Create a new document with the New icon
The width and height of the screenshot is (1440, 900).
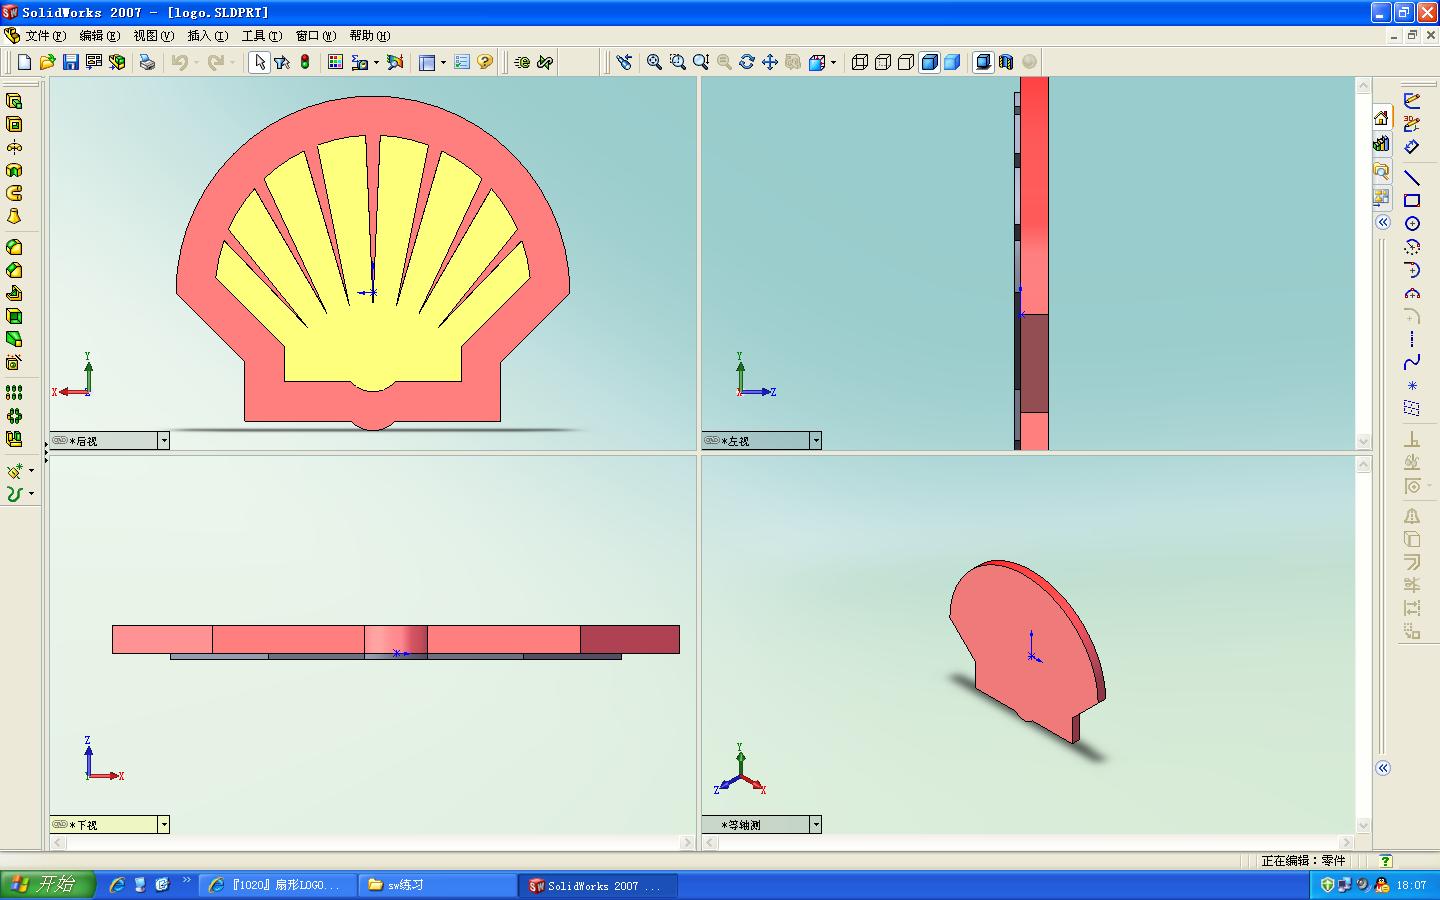(x=25, y=62)
